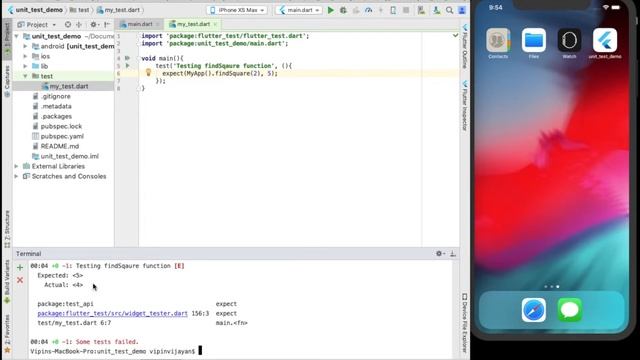
Task: Open the iPhone XS Max device selector
Action: click(238, 10)
